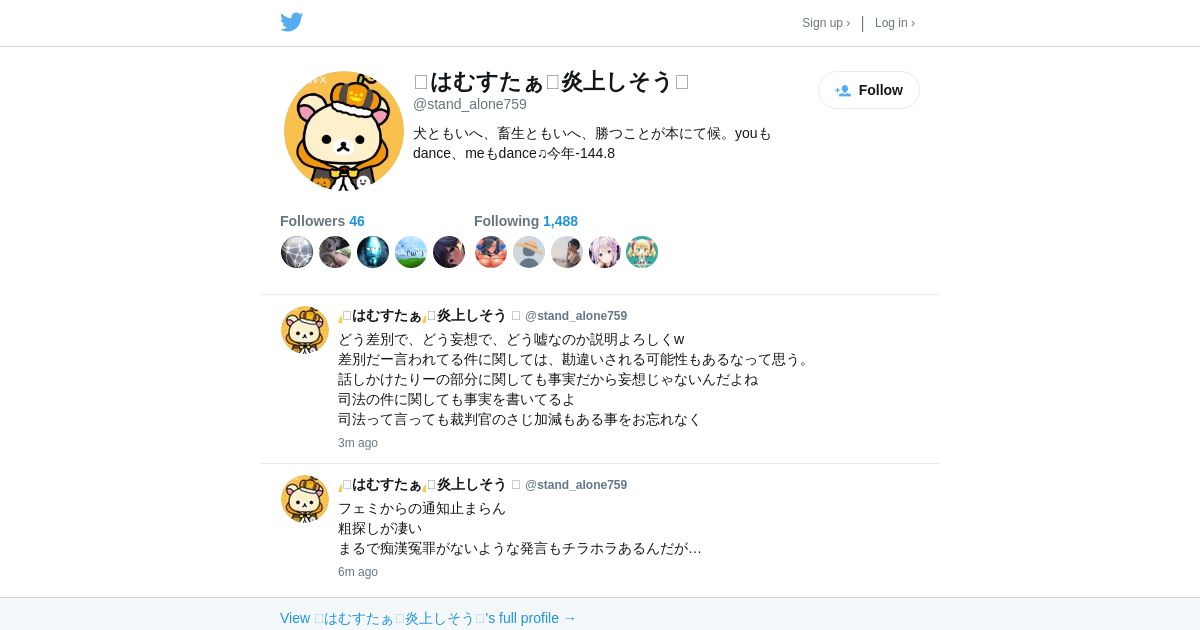View the full profile link
Viewport: 1200px width, 630px height.
tap(428, 618)
